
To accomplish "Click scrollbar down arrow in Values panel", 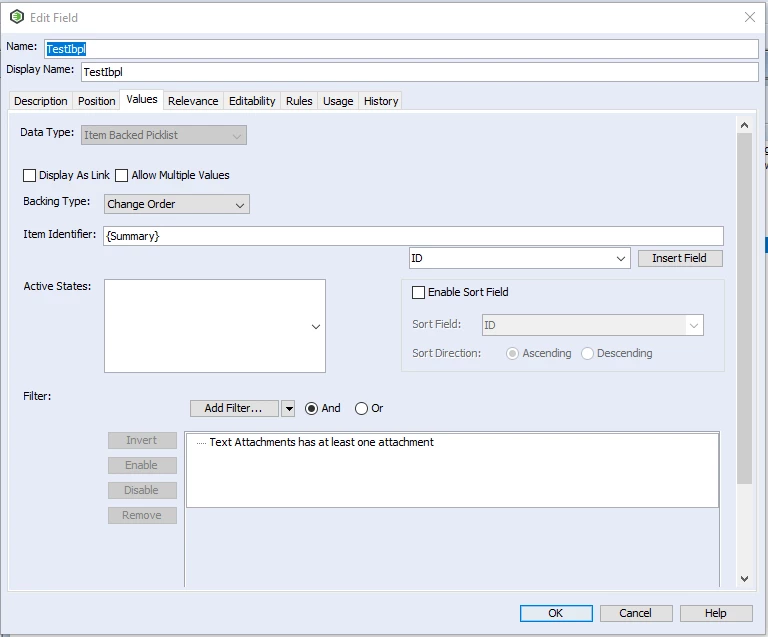I will coord(744,579).
